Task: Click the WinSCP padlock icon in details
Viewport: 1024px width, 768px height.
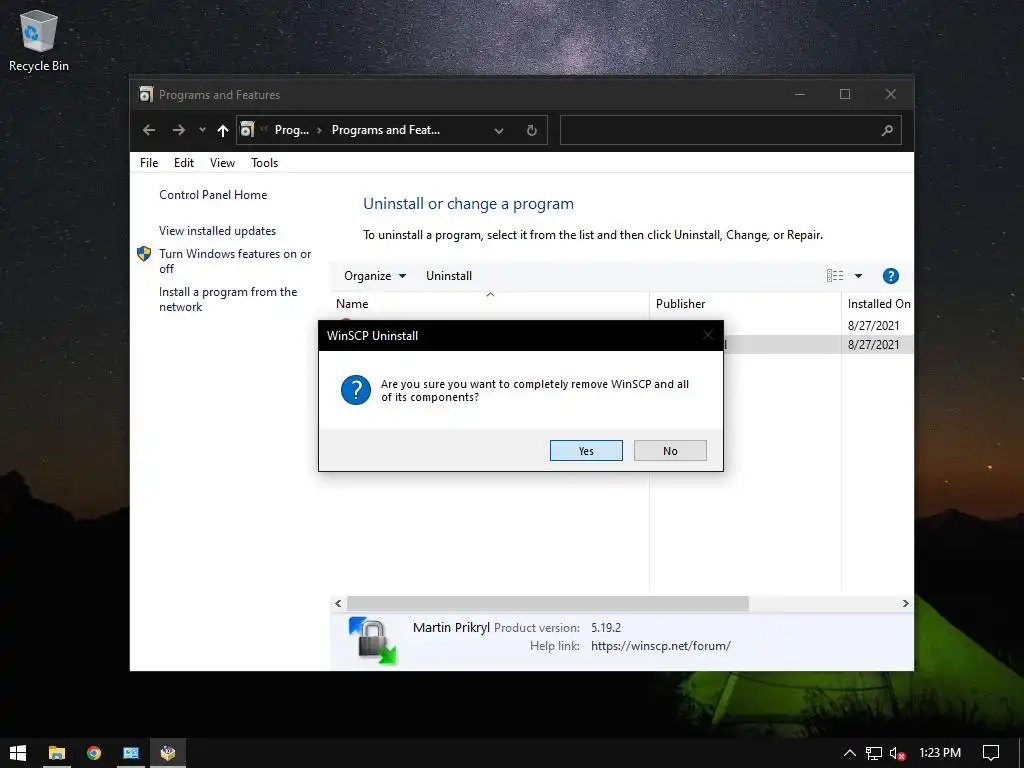Action: (x=373, y=640)
